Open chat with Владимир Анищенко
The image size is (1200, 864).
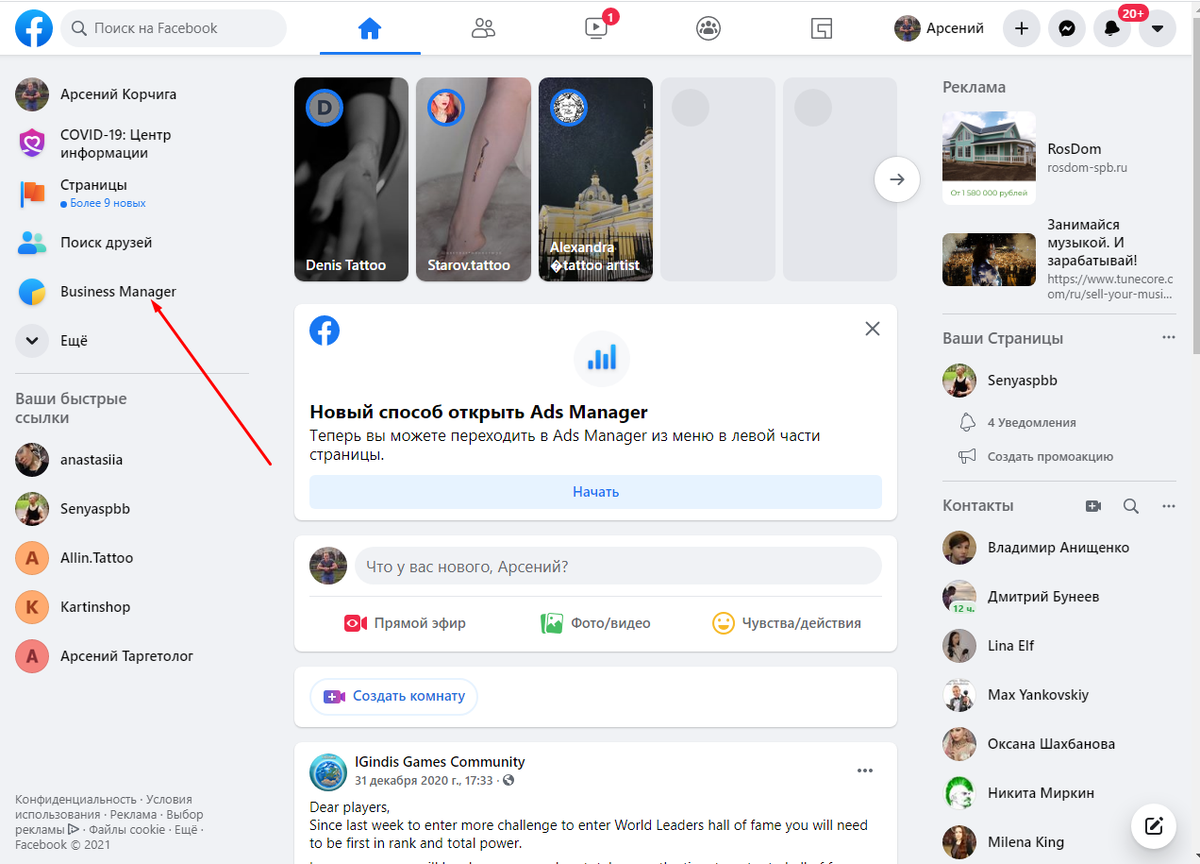(1060, 547)
